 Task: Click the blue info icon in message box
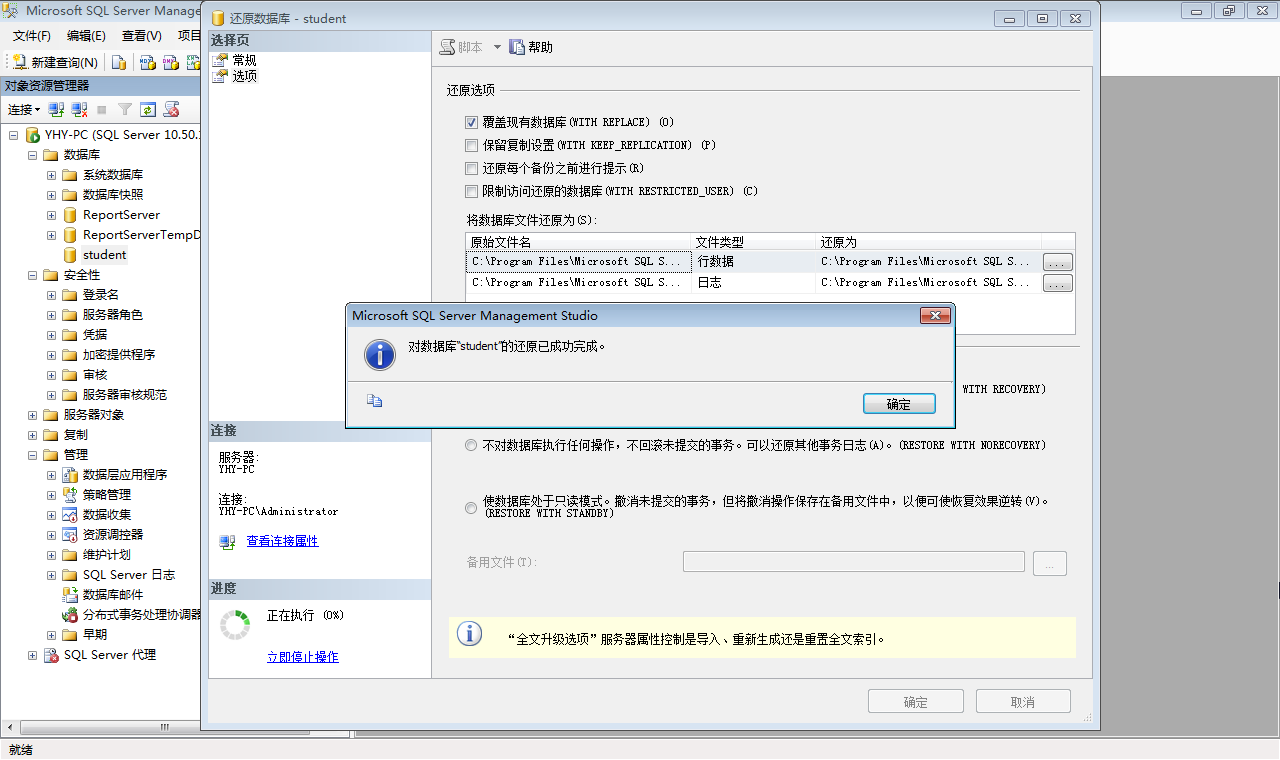pyautogui.click(x=379, y=354)
